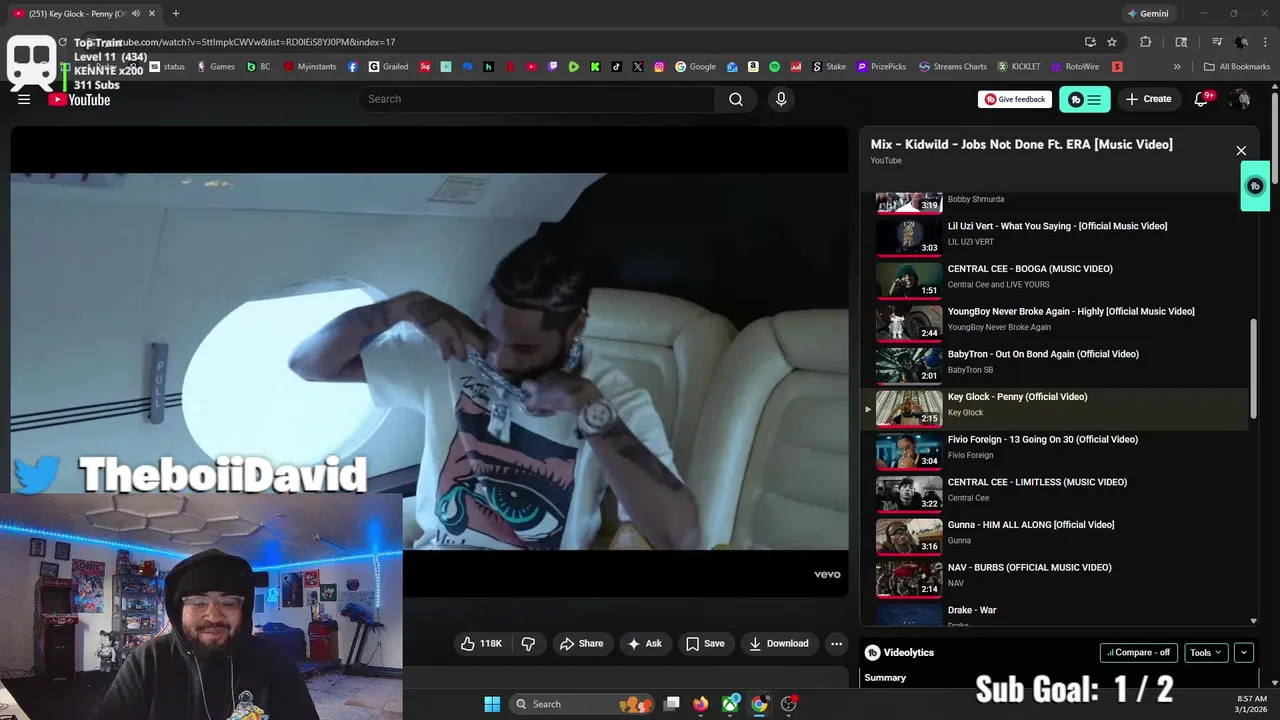Toggle Videolytics Compare - off button

tap(1139, 653)
